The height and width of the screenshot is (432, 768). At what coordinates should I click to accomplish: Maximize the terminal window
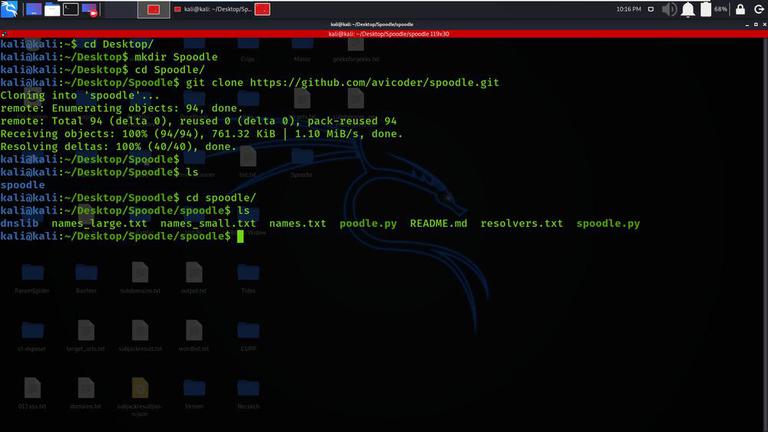click(x=756, y=24)
